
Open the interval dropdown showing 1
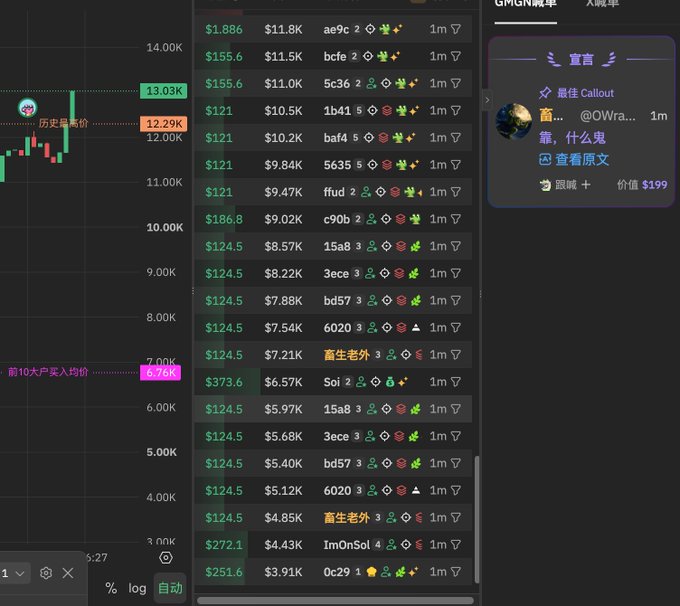13,573
